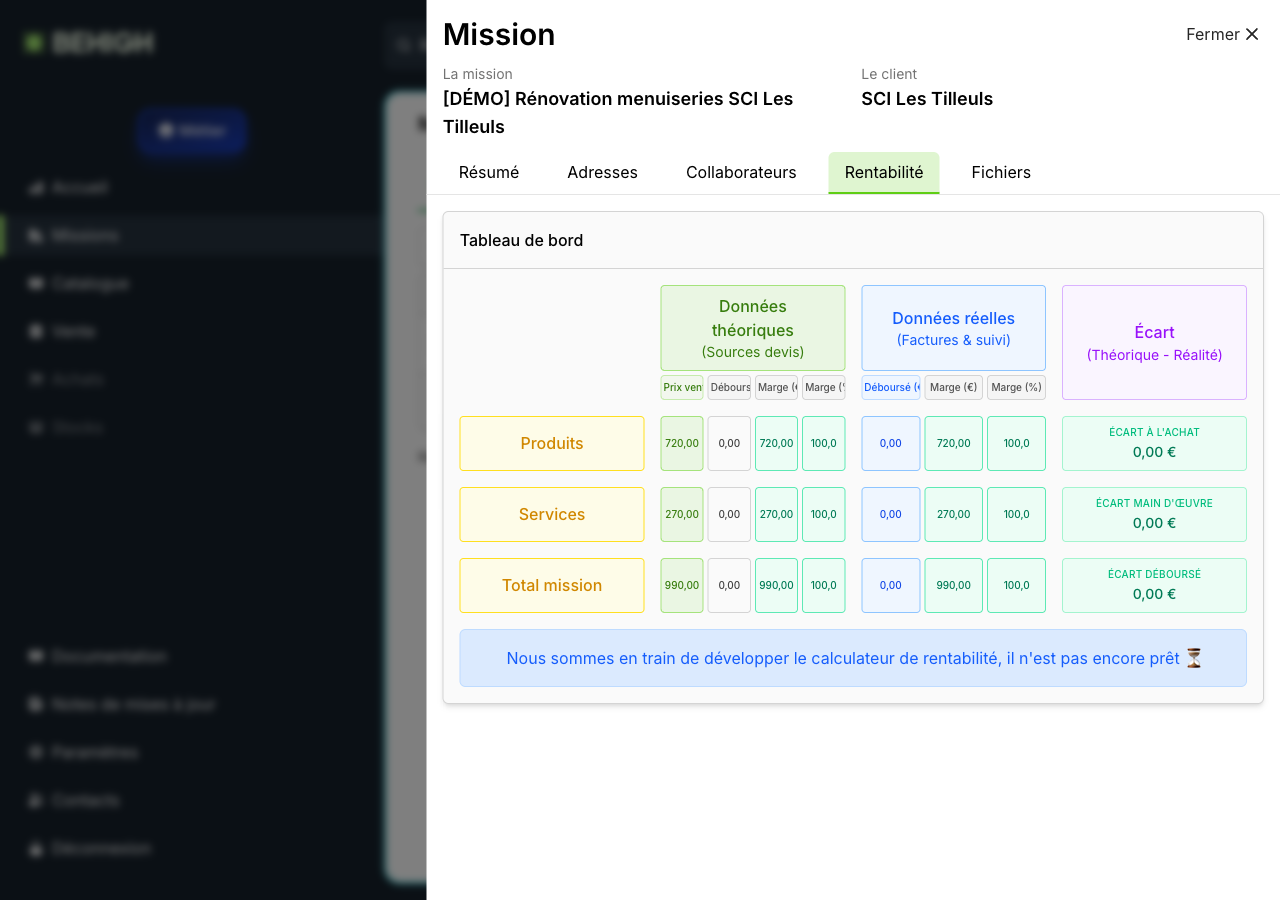Select the Rentabilité tab
This screenshot has height=900, width=1280.
tap(884, 172)
